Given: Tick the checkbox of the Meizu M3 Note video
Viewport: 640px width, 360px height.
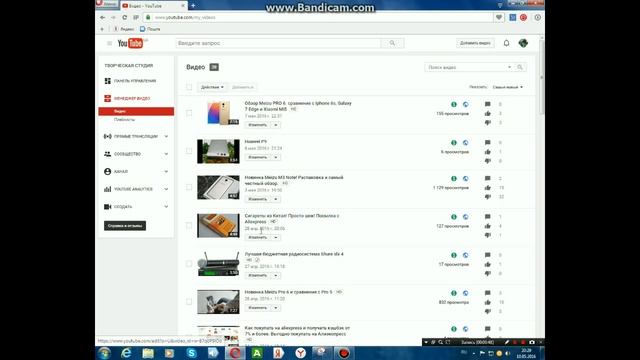Looking at the screenshot, I should click(189, 187).
